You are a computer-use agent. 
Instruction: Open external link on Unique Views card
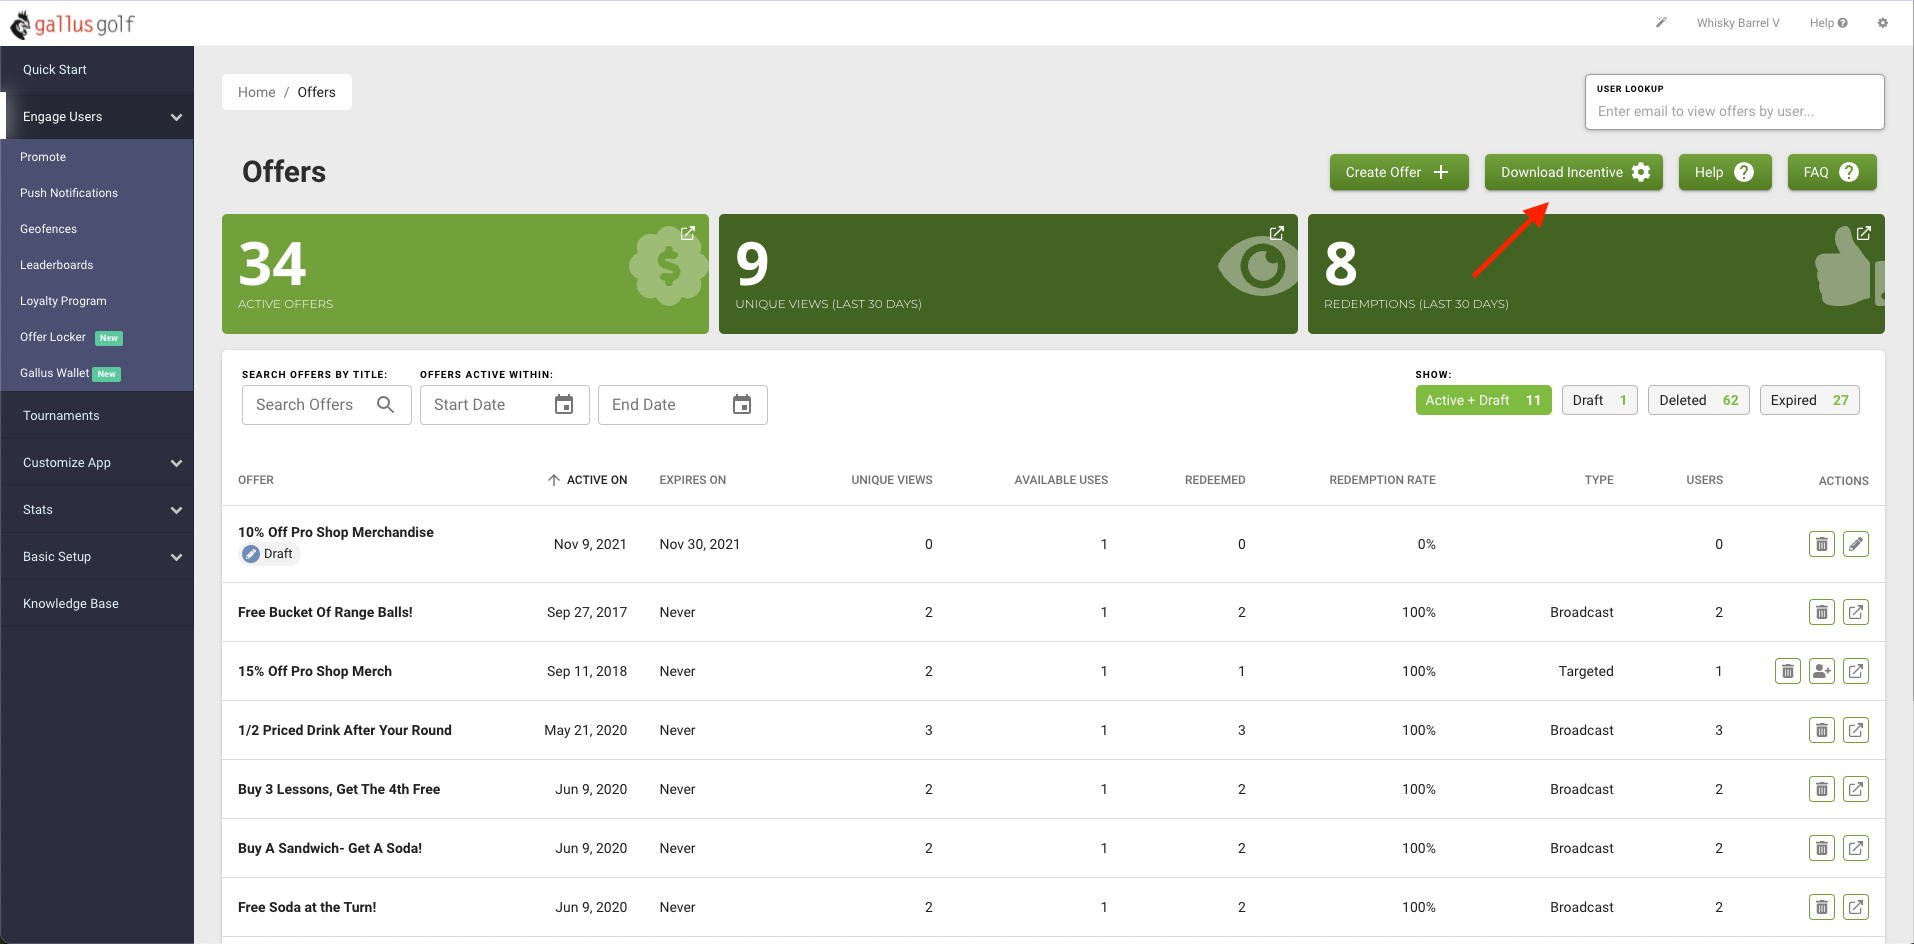tap(1277, 233)
